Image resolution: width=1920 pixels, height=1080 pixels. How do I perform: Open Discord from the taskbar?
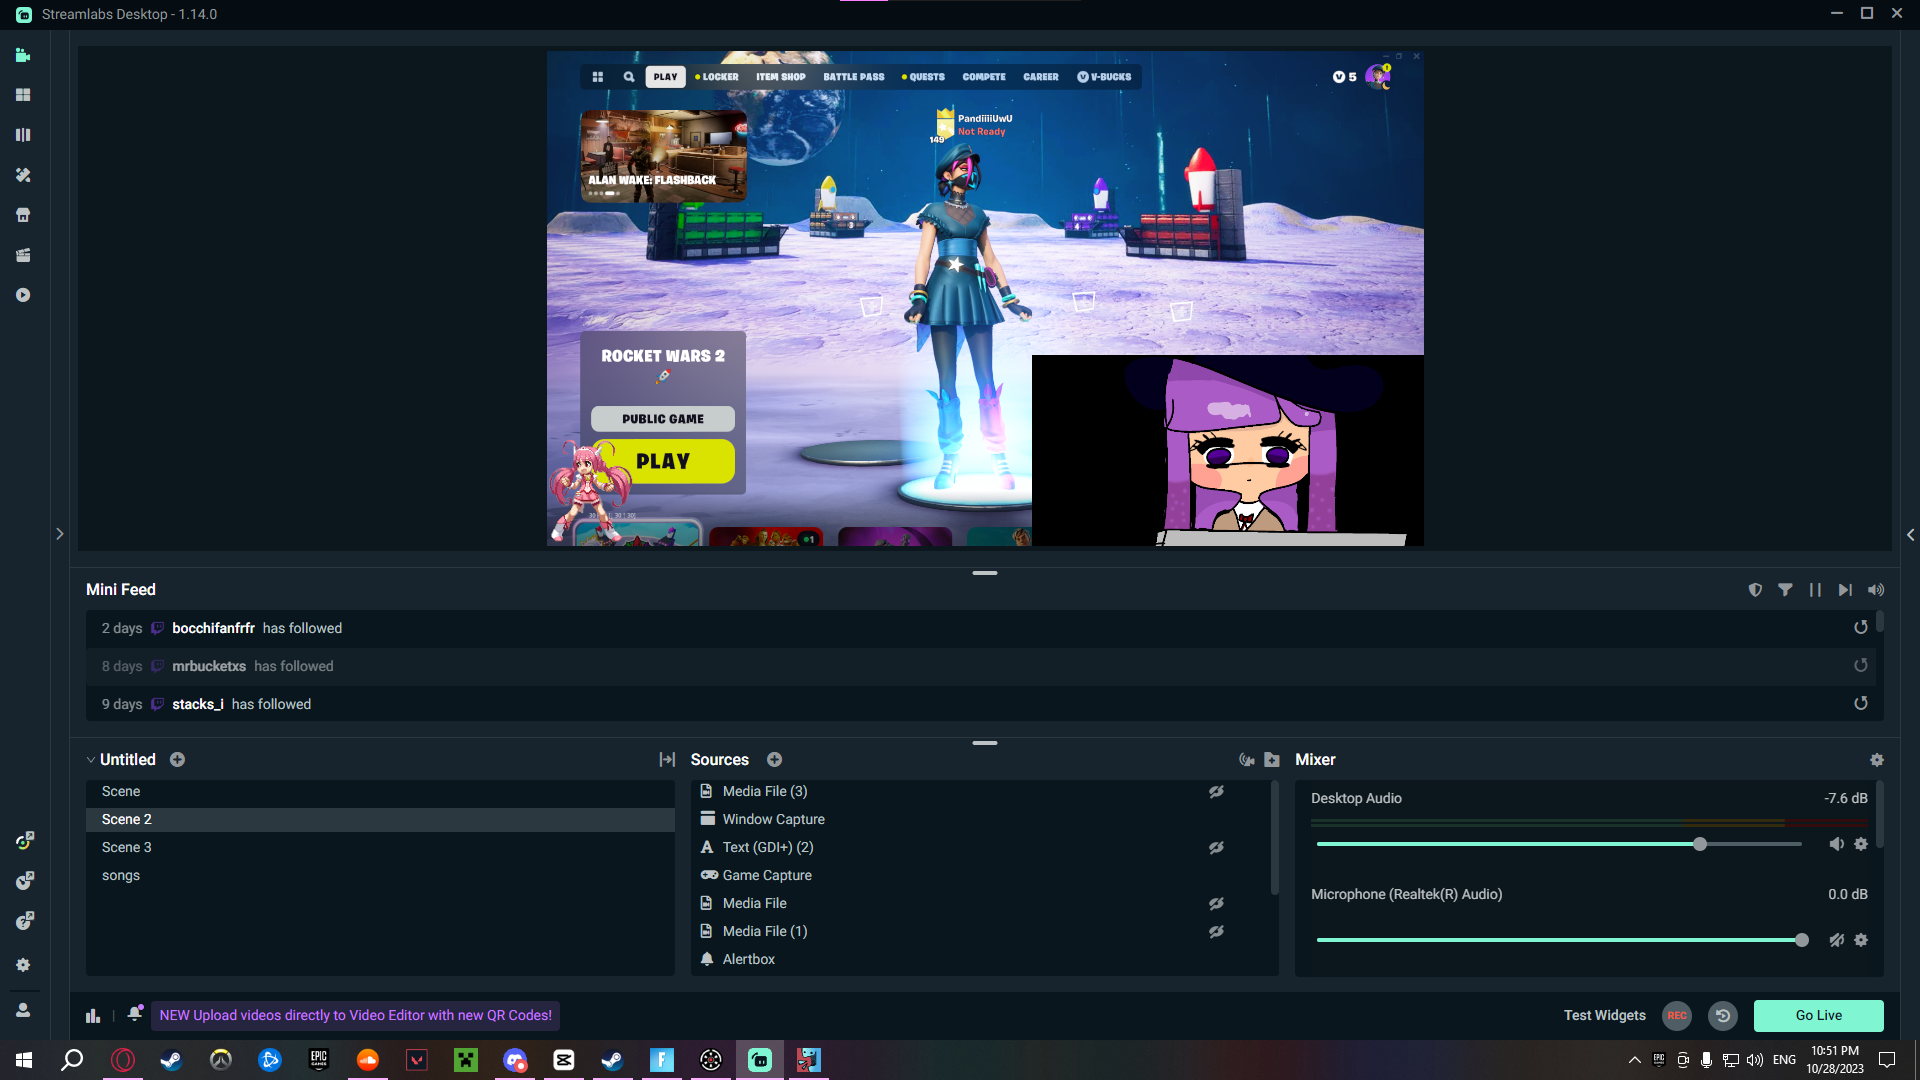pos(515,1060)
